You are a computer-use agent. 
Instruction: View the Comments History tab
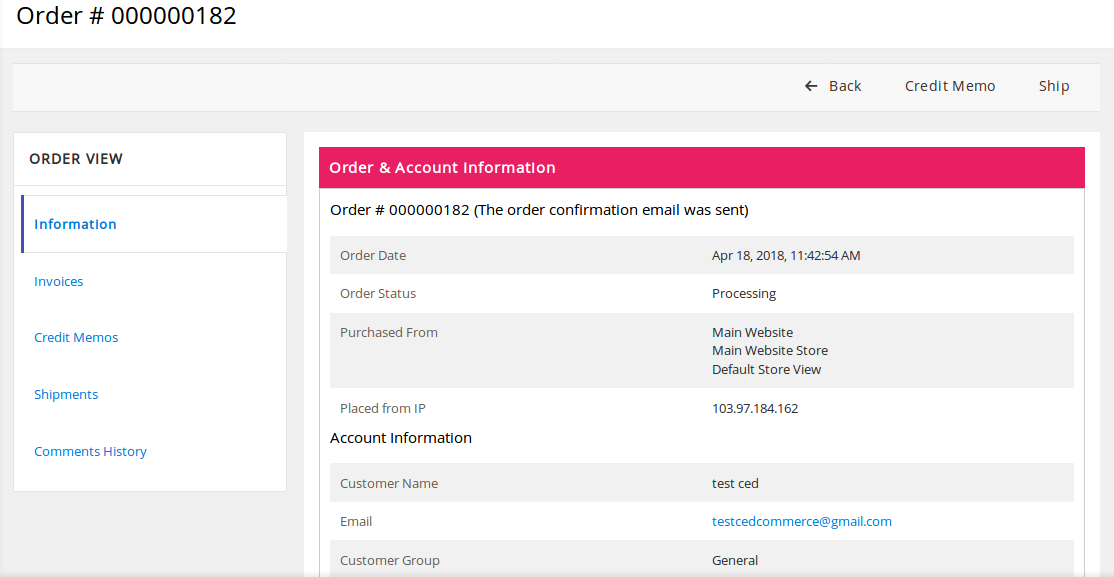(90, 451)
